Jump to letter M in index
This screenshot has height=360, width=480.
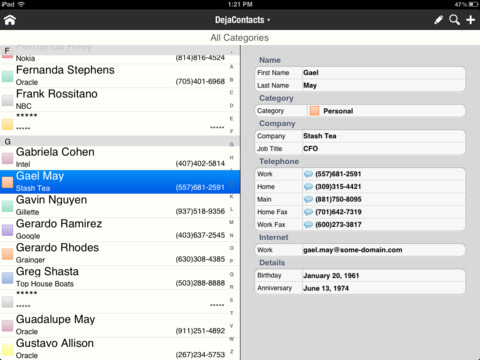[231, 222]
